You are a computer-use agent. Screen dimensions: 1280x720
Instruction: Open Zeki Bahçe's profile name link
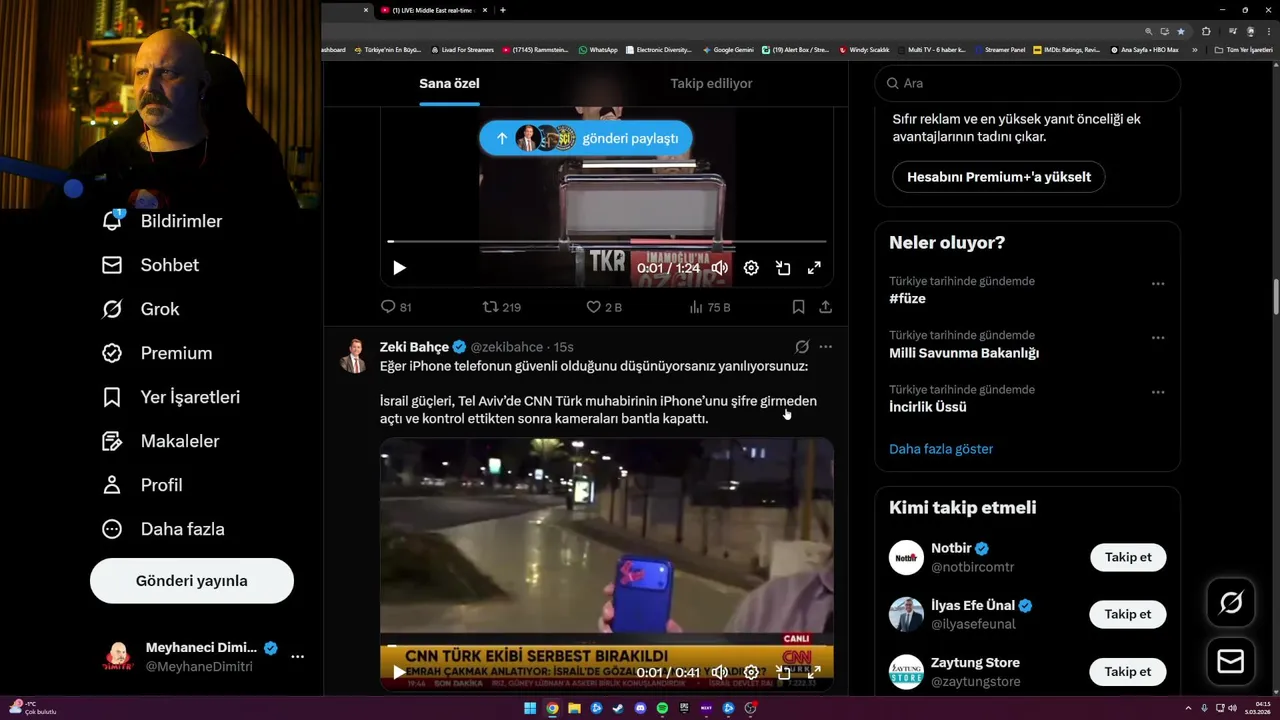[414, 347]
